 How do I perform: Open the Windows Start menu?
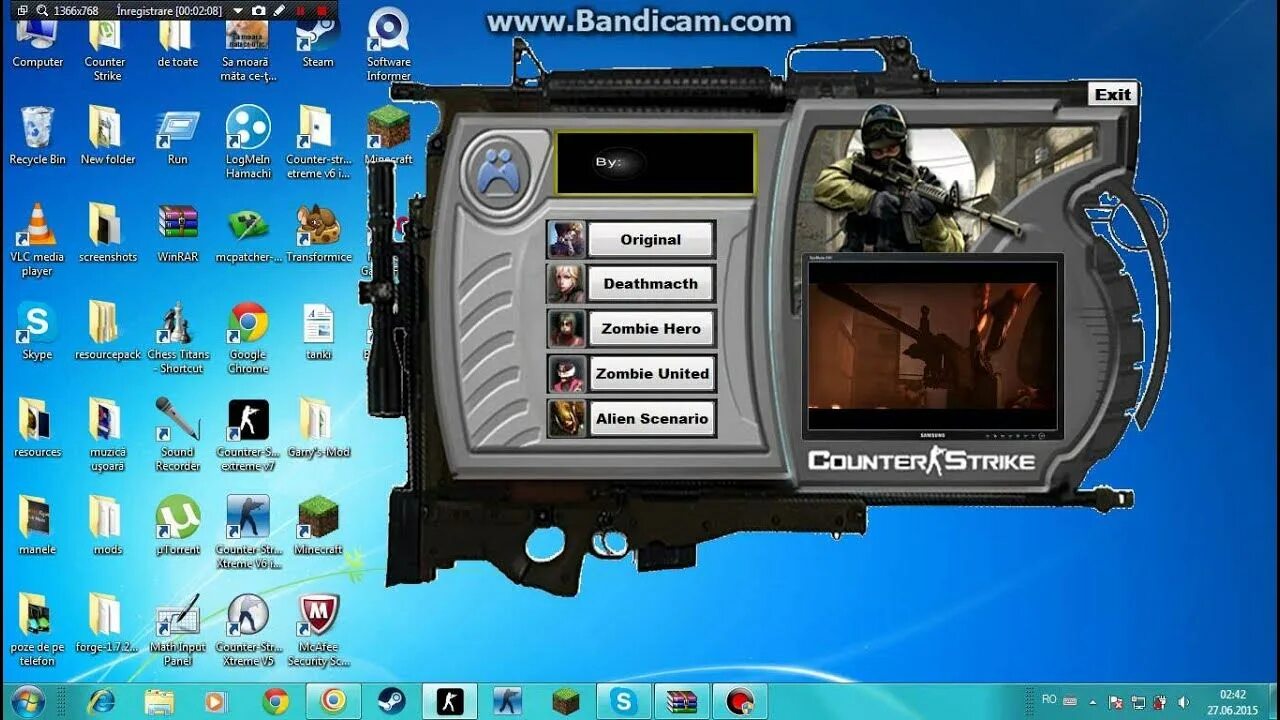(28, 701)
